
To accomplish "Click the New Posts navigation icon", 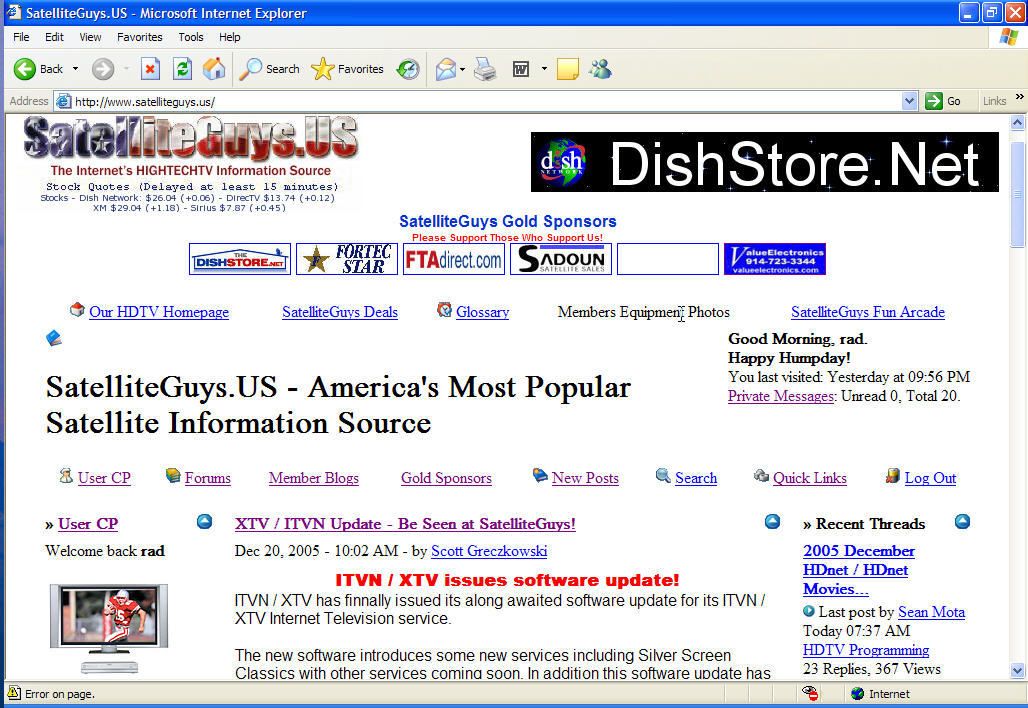I will [x=540, y=475].
